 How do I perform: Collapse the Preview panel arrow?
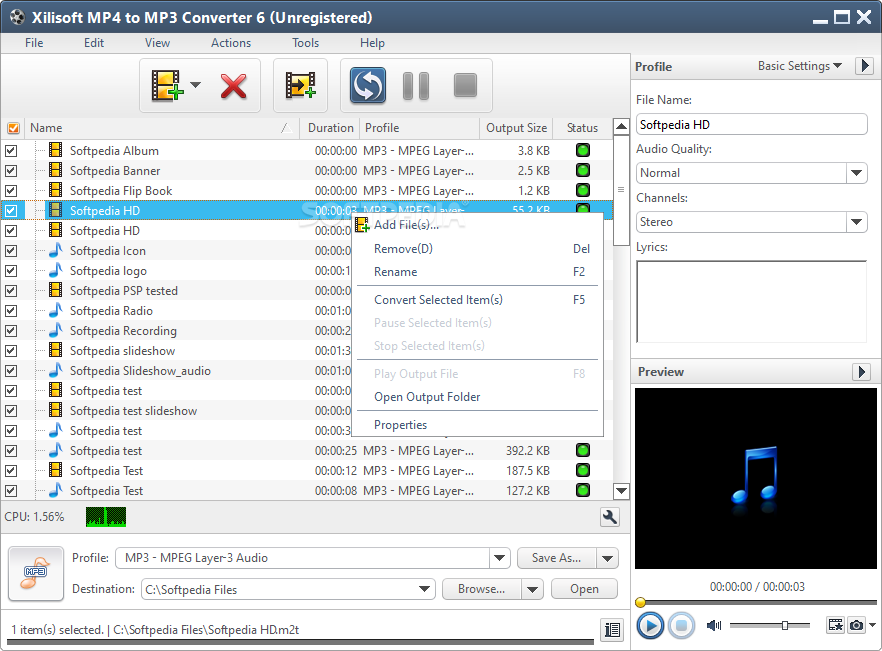pos(862,371)
